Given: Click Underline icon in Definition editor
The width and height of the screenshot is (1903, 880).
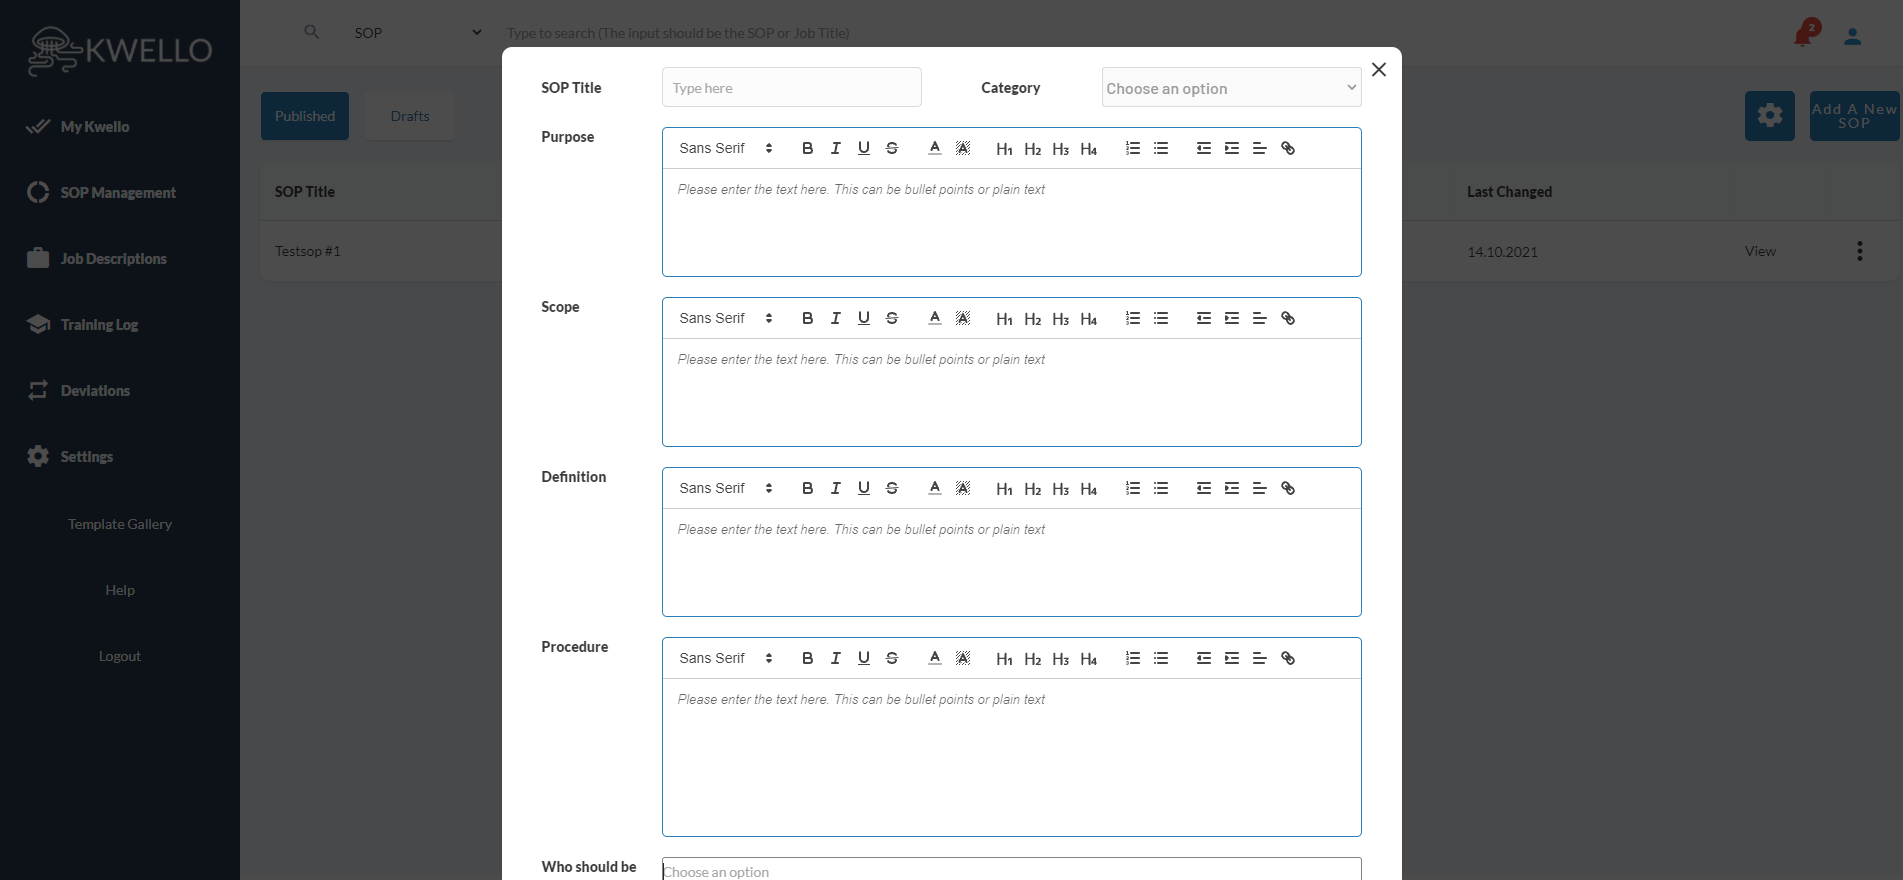Looking at the screenshot, I should point(863,488).
